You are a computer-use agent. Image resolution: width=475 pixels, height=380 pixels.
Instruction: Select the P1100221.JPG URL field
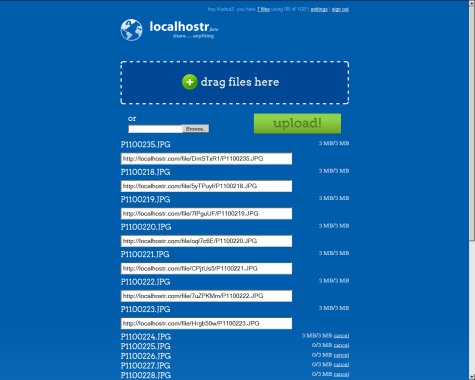pos(206,268)
